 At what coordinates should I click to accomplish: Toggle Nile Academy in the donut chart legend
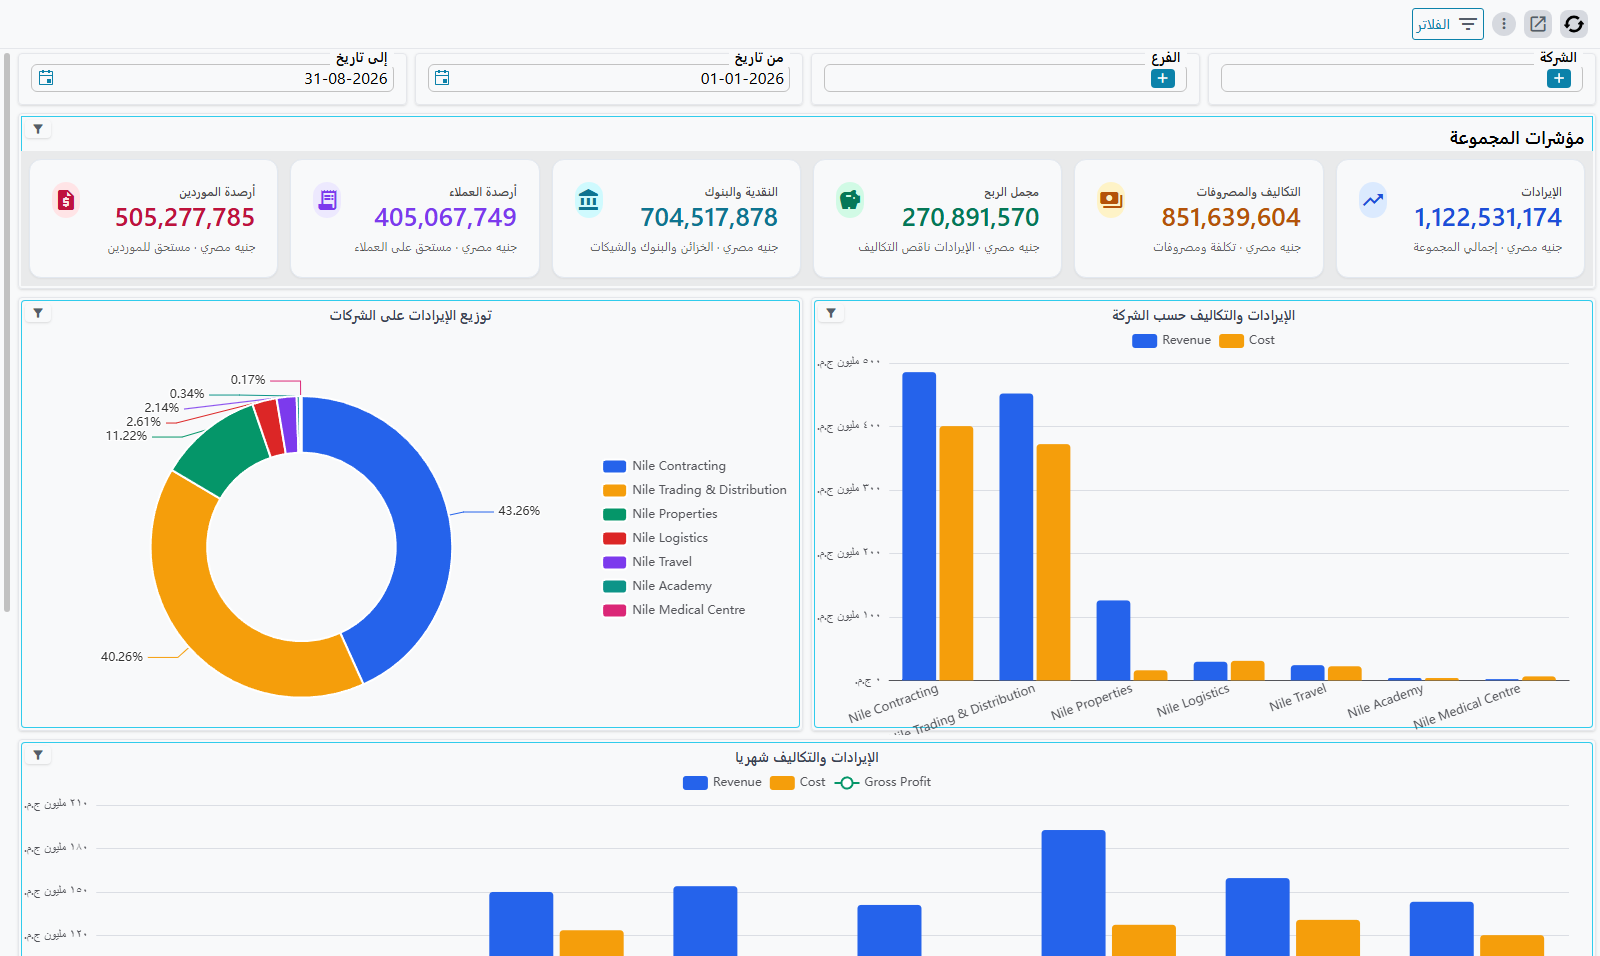(x=658, y=586)
